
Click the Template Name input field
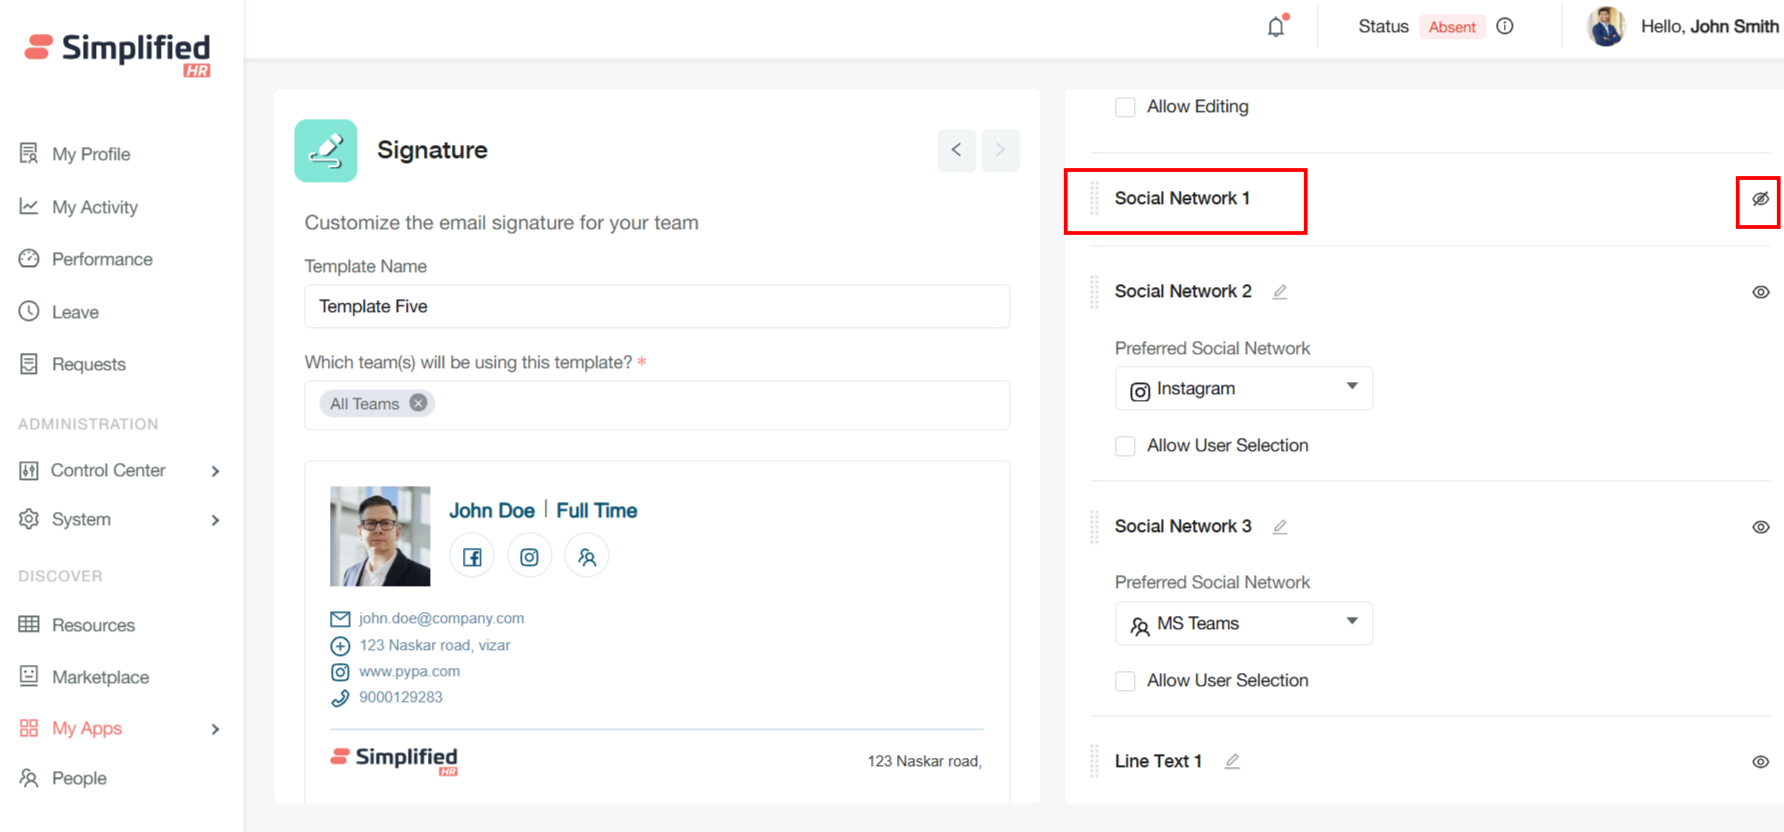656,306
